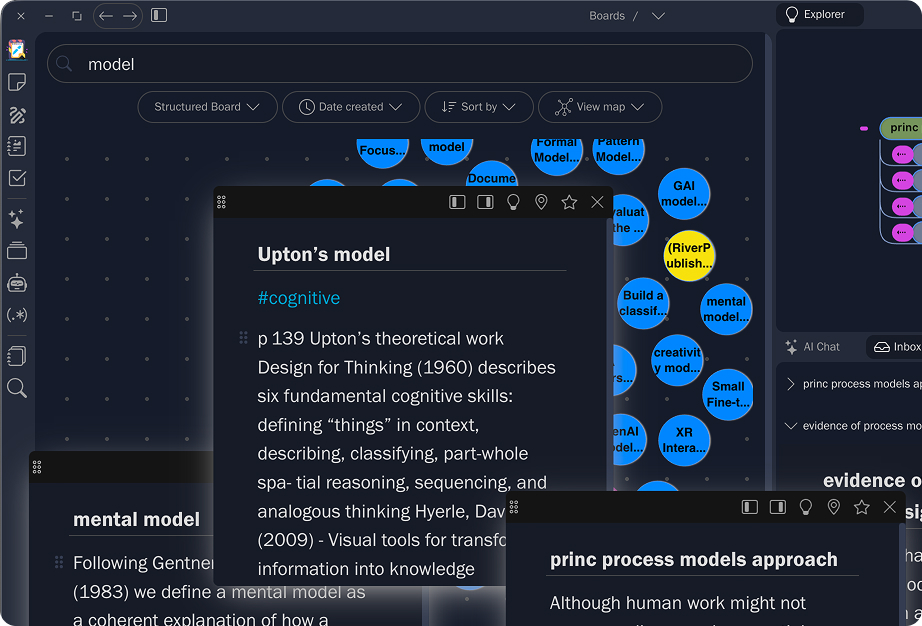The image size is (922, 626).
Task: Open the Date created dropdown
Action: (350, 107)
